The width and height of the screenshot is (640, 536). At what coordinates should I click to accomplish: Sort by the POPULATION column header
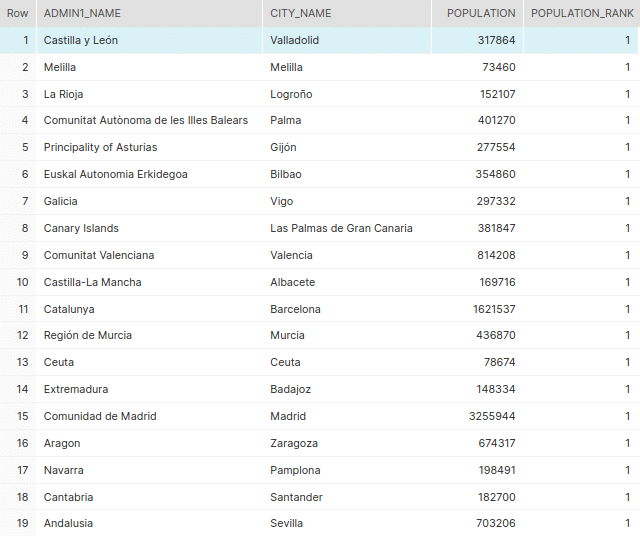(481, 13)
